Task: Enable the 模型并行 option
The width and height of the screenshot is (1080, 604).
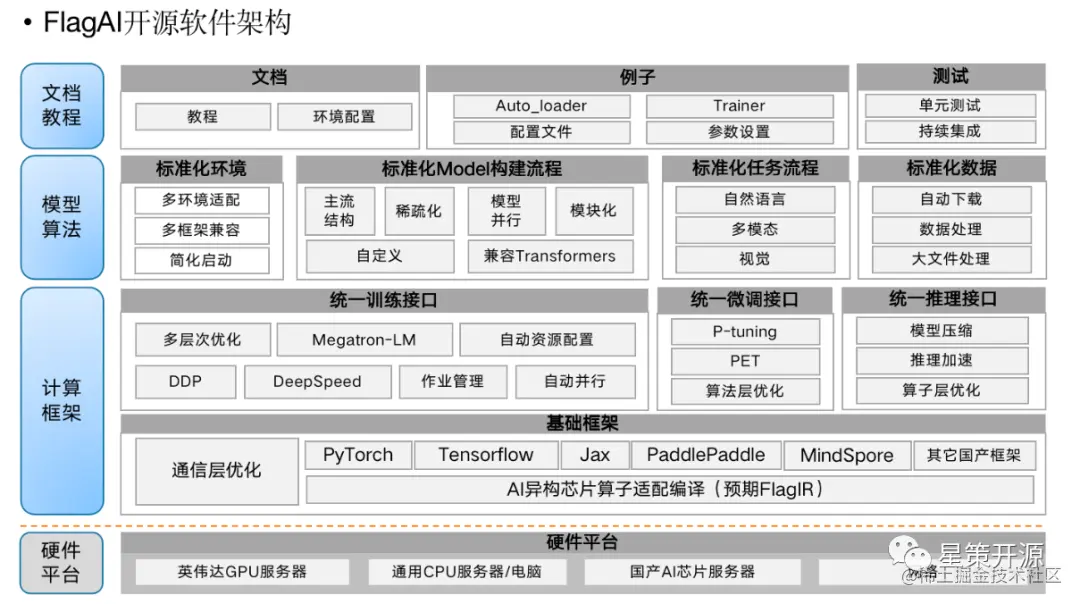Action: pos(506,210)
